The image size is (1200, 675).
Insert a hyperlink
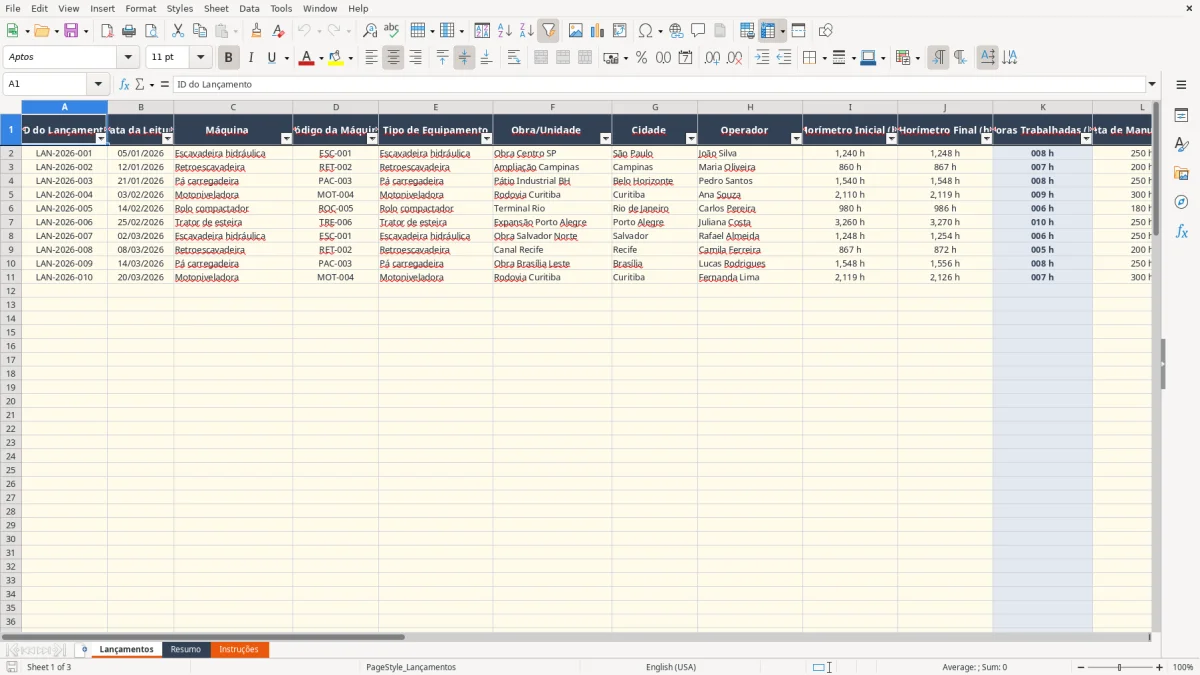[x=676, y=31]
